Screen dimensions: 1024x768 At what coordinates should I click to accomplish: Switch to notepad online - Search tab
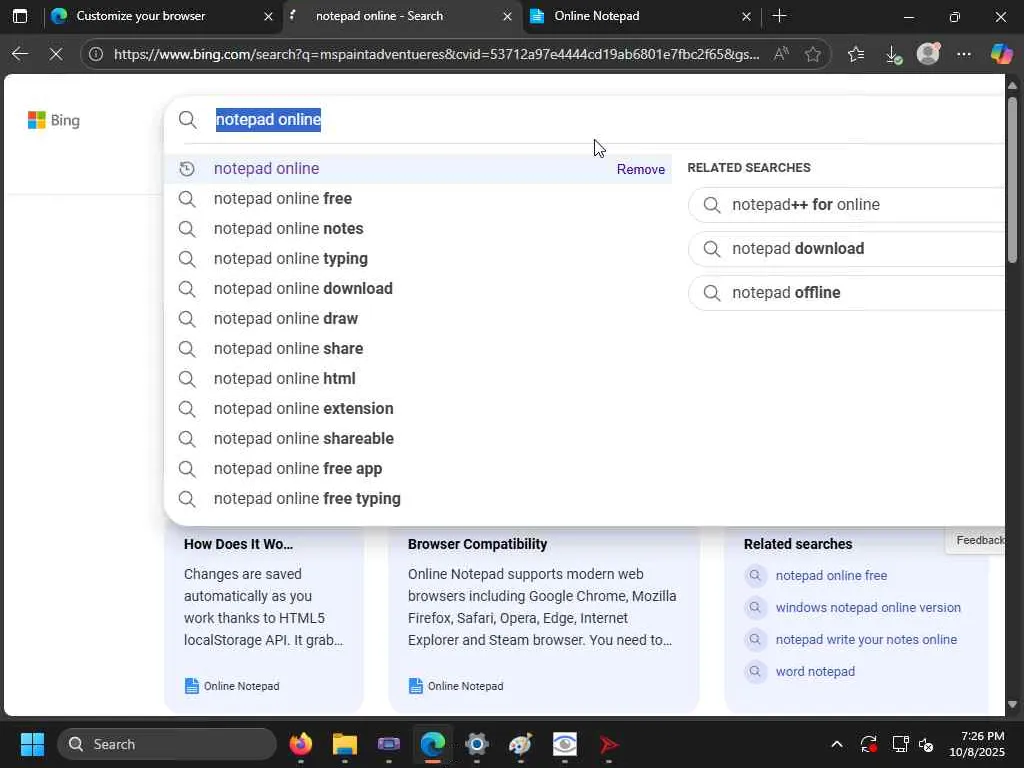(402, 16)
